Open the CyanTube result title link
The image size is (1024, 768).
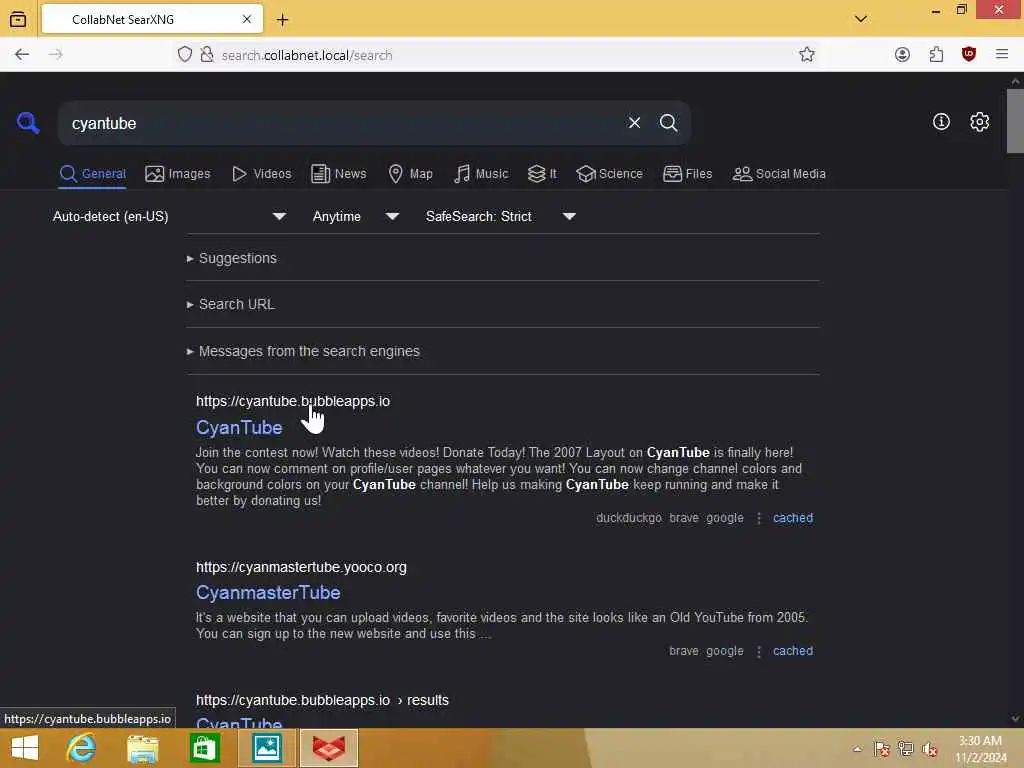[239, 428]
